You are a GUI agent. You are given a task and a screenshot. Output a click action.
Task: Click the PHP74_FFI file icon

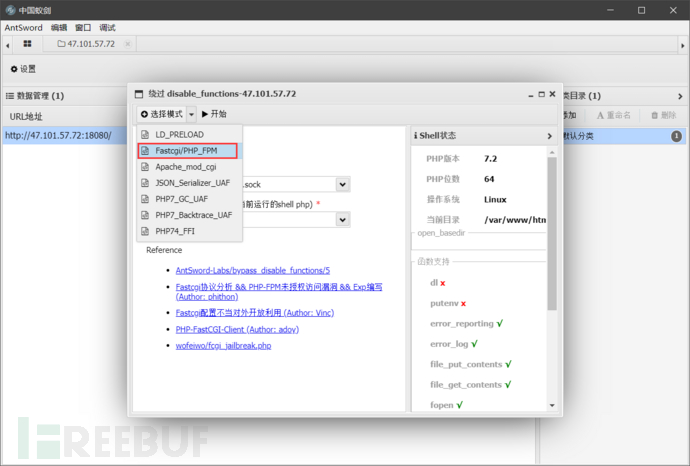point(145,231)
